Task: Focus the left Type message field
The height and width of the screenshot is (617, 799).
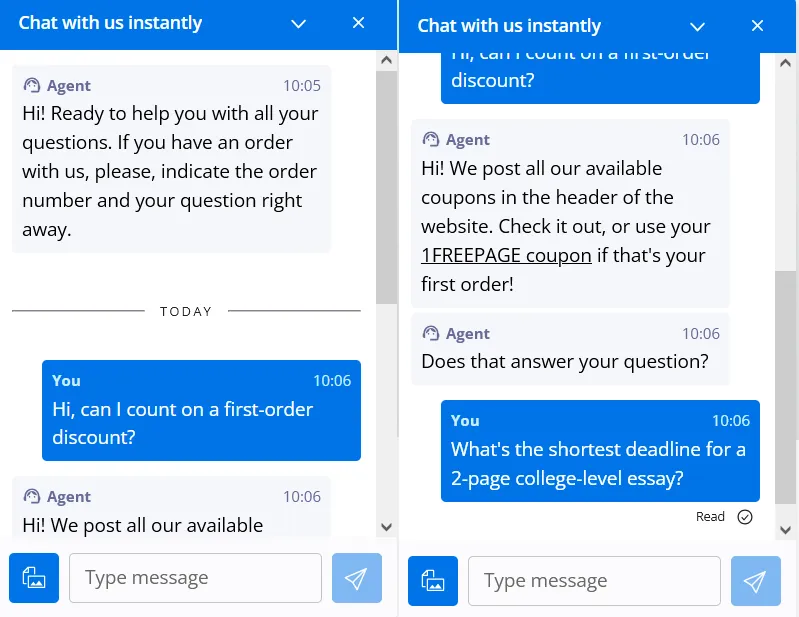Action: click(x=195, y=578)
